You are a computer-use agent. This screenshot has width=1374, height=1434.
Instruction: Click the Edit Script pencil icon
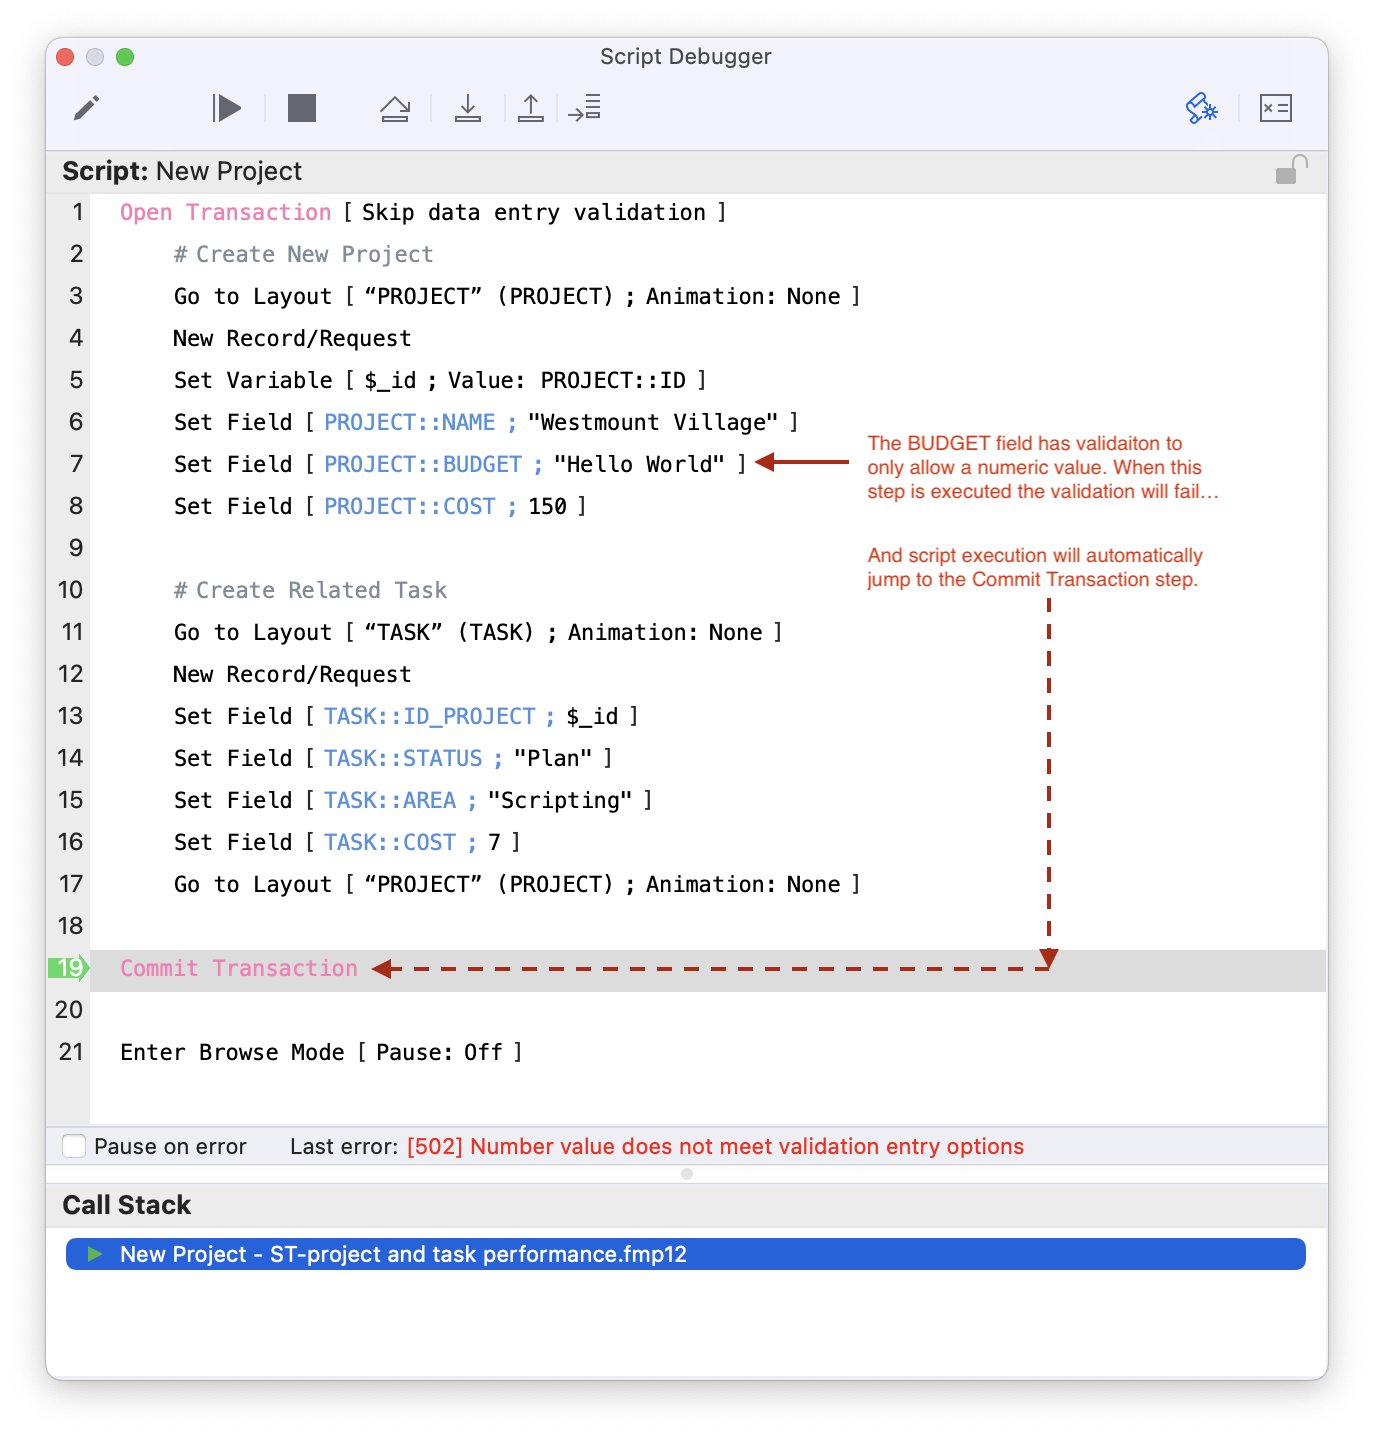click(x=87, y=108)
